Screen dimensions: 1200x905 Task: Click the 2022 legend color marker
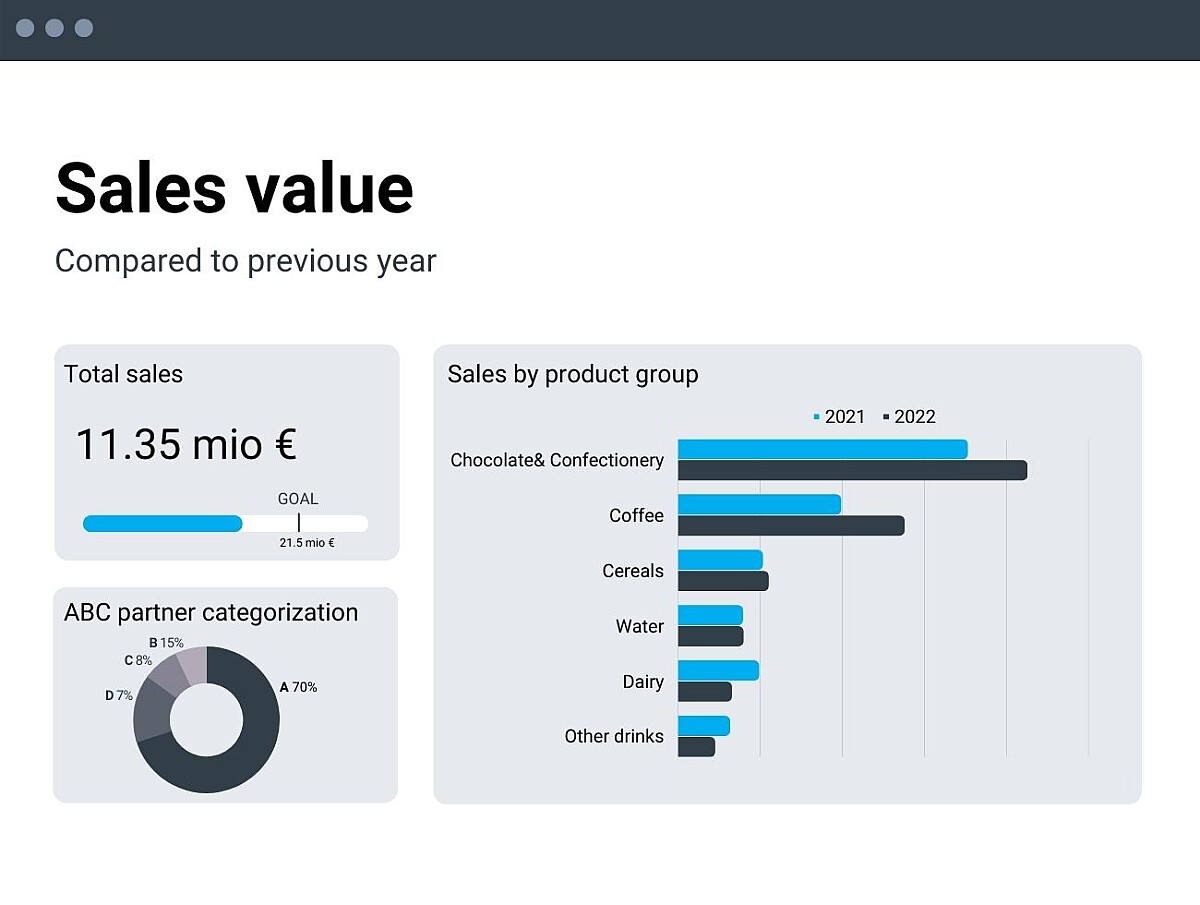pos(886,417)
